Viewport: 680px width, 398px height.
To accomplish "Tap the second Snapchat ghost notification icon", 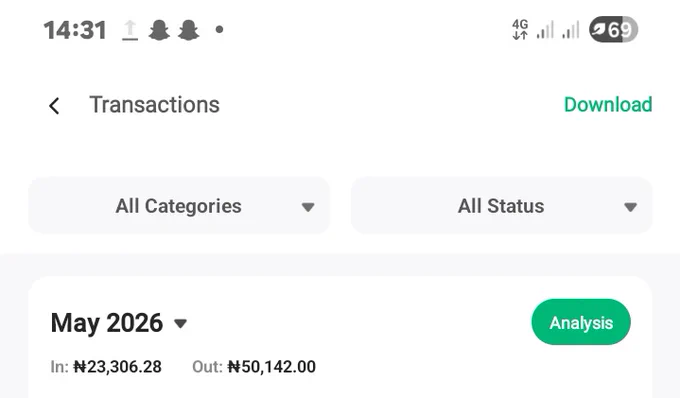I will pyautogui.click(x=189, y=30).
